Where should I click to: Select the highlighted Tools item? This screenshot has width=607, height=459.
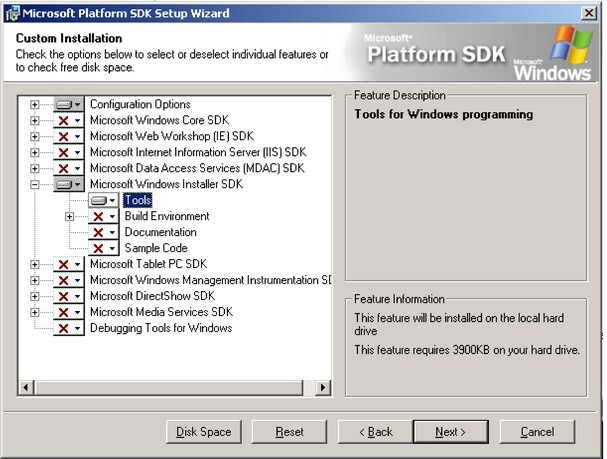138,200
